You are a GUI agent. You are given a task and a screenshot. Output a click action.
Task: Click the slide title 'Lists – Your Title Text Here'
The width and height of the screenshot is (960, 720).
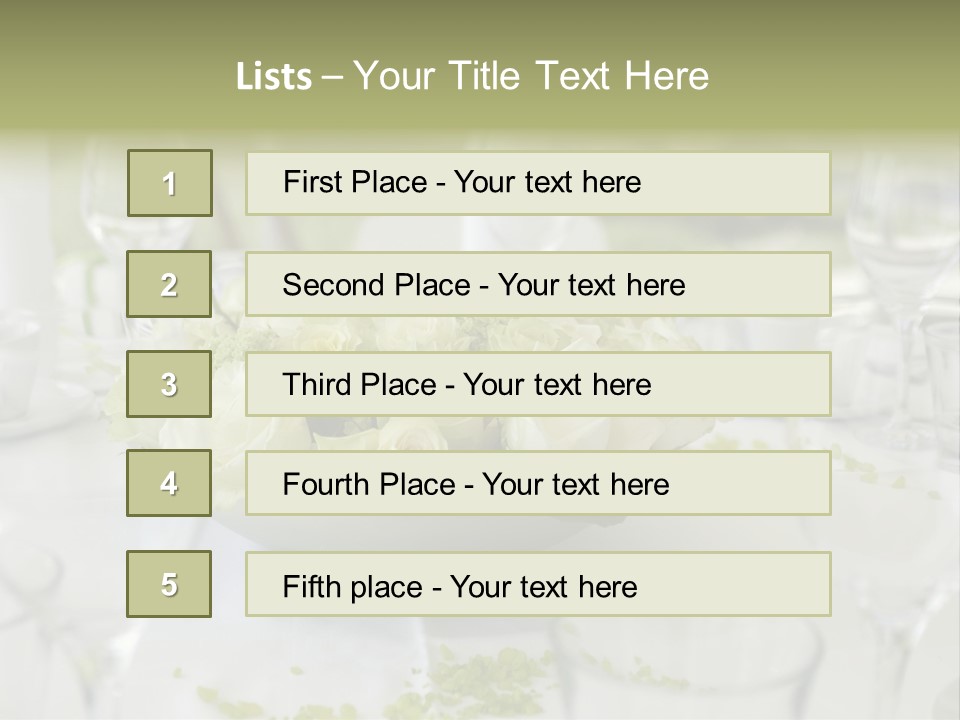(x=472, y=76)
